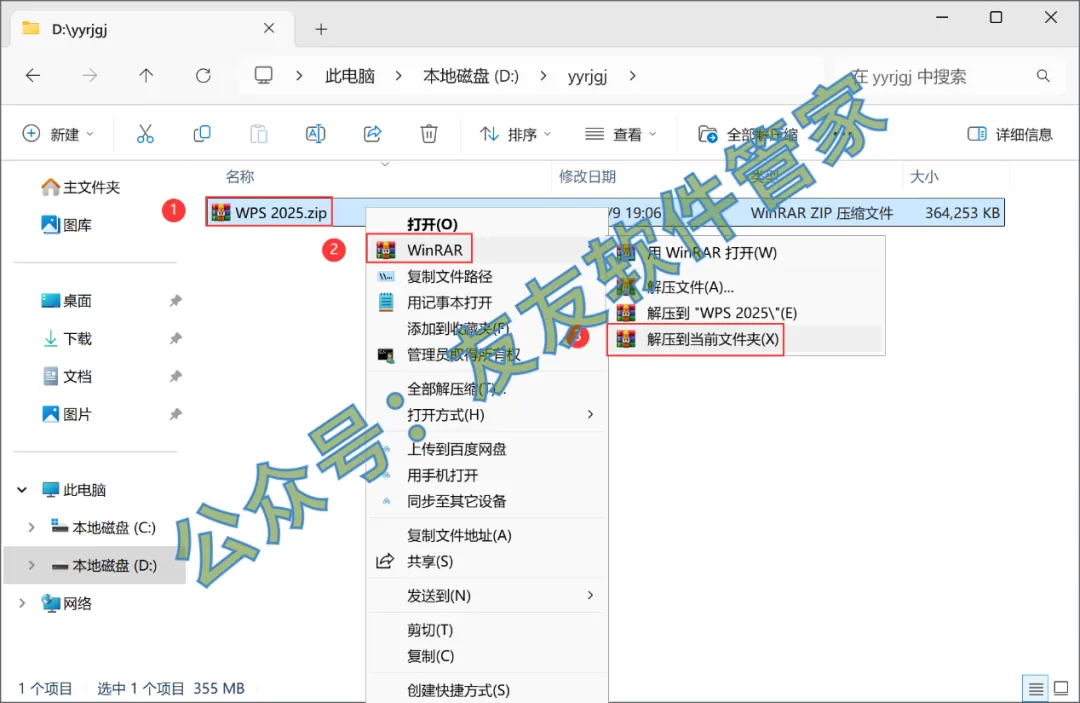Choose 解压文件(A)... in submenu
The height and width of the screenshot is (703, 1080).
(690, 287)
